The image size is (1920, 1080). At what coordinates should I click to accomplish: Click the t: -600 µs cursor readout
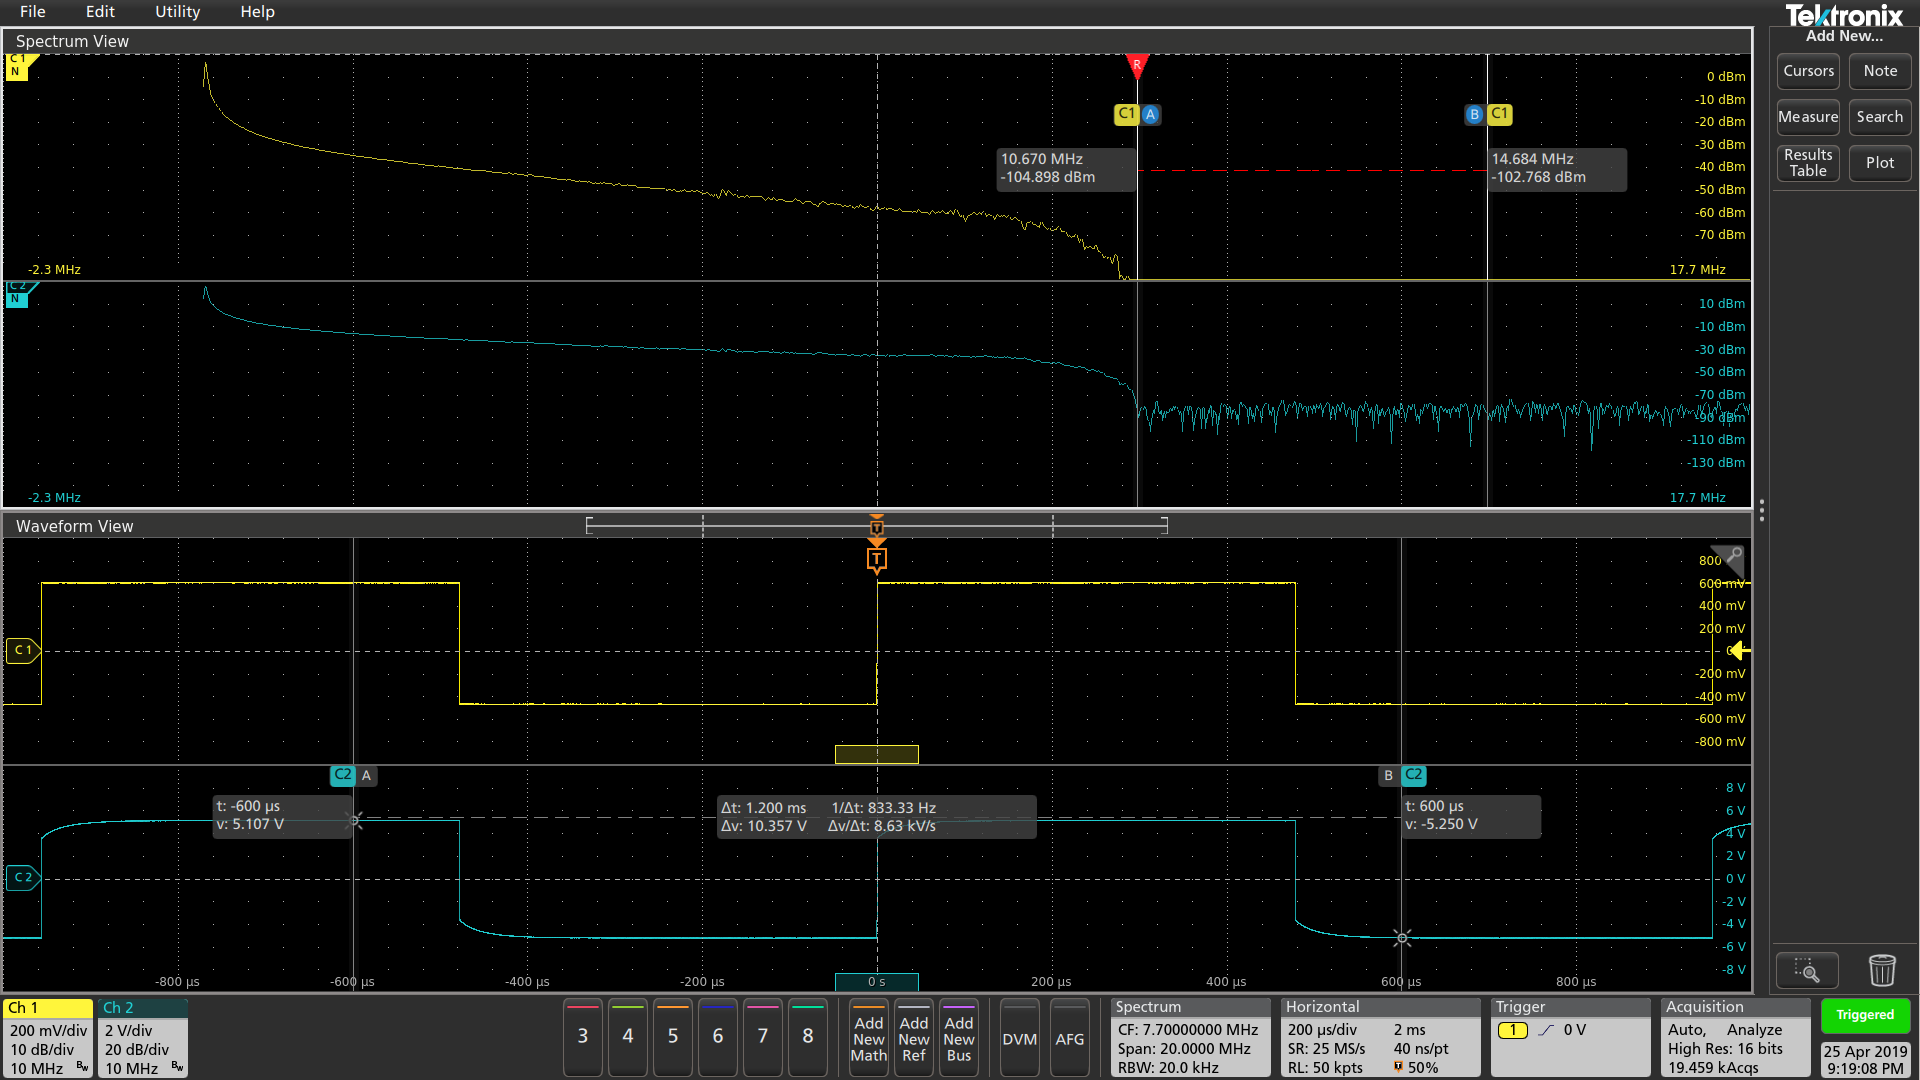click(x=283, y=815)
